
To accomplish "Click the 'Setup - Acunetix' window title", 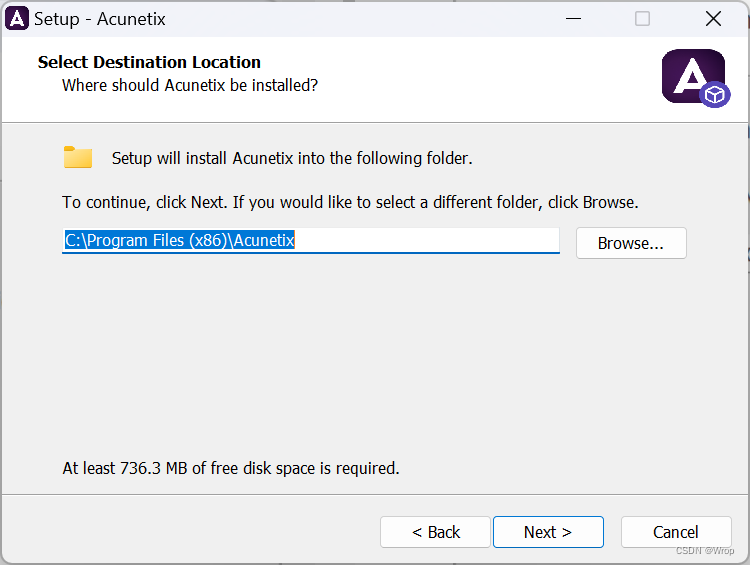I will [99, 19].
